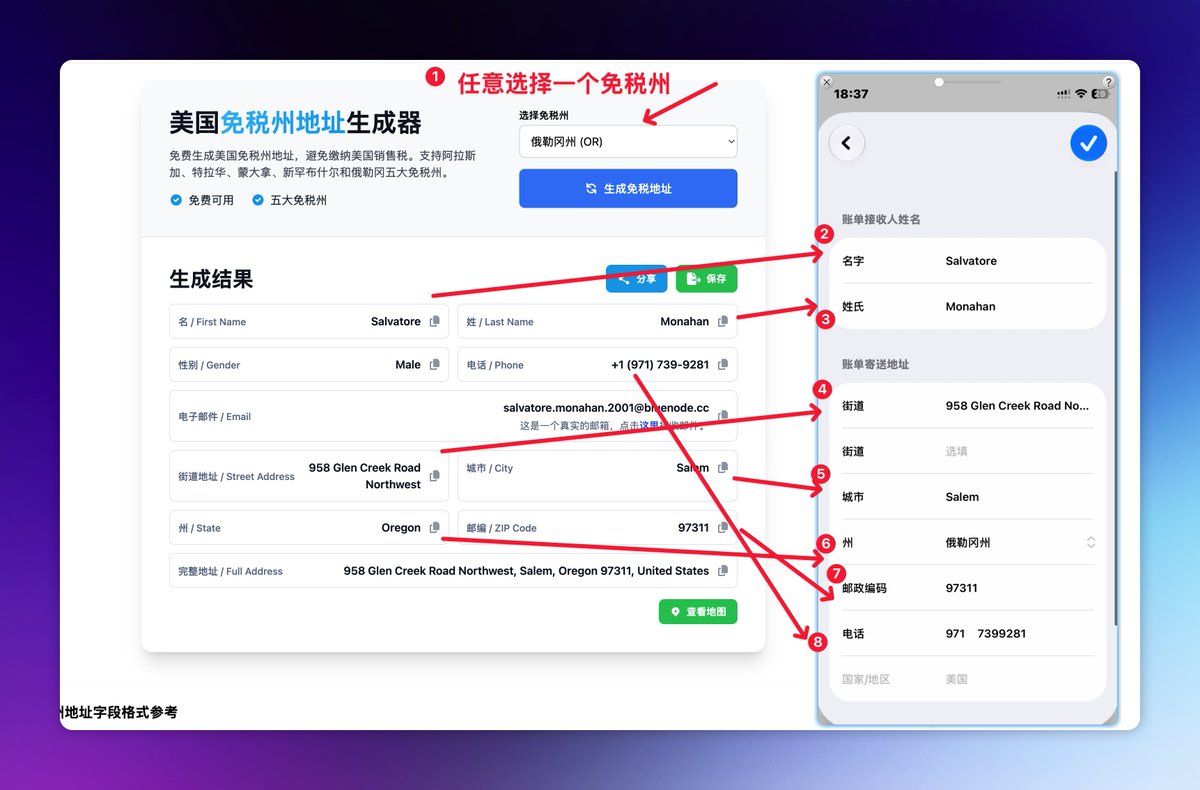This screenshot has width=1200, height=790.
Task: Open the 选择免税州 state dropdown
Action: (628, 141)
